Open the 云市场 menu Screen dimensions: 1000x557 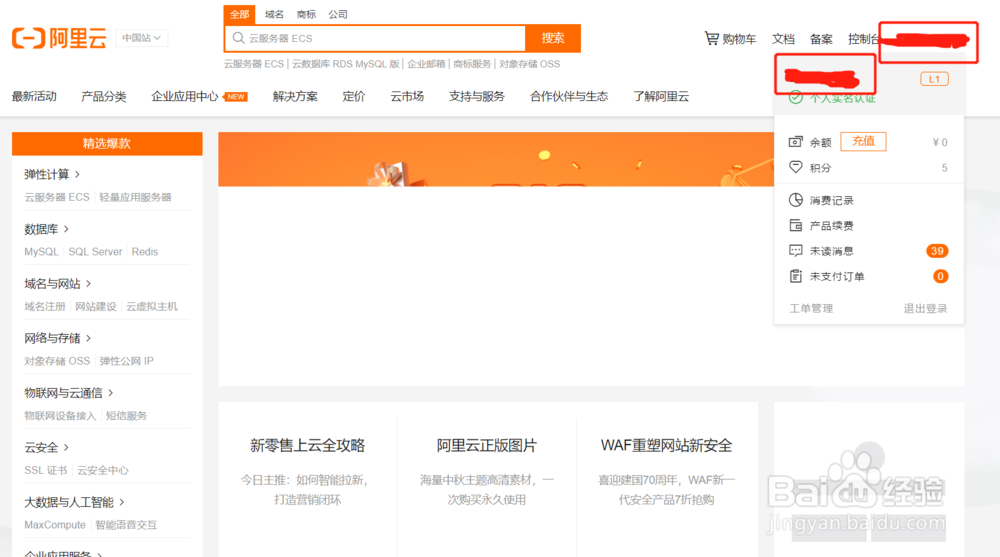pos(407,96)
